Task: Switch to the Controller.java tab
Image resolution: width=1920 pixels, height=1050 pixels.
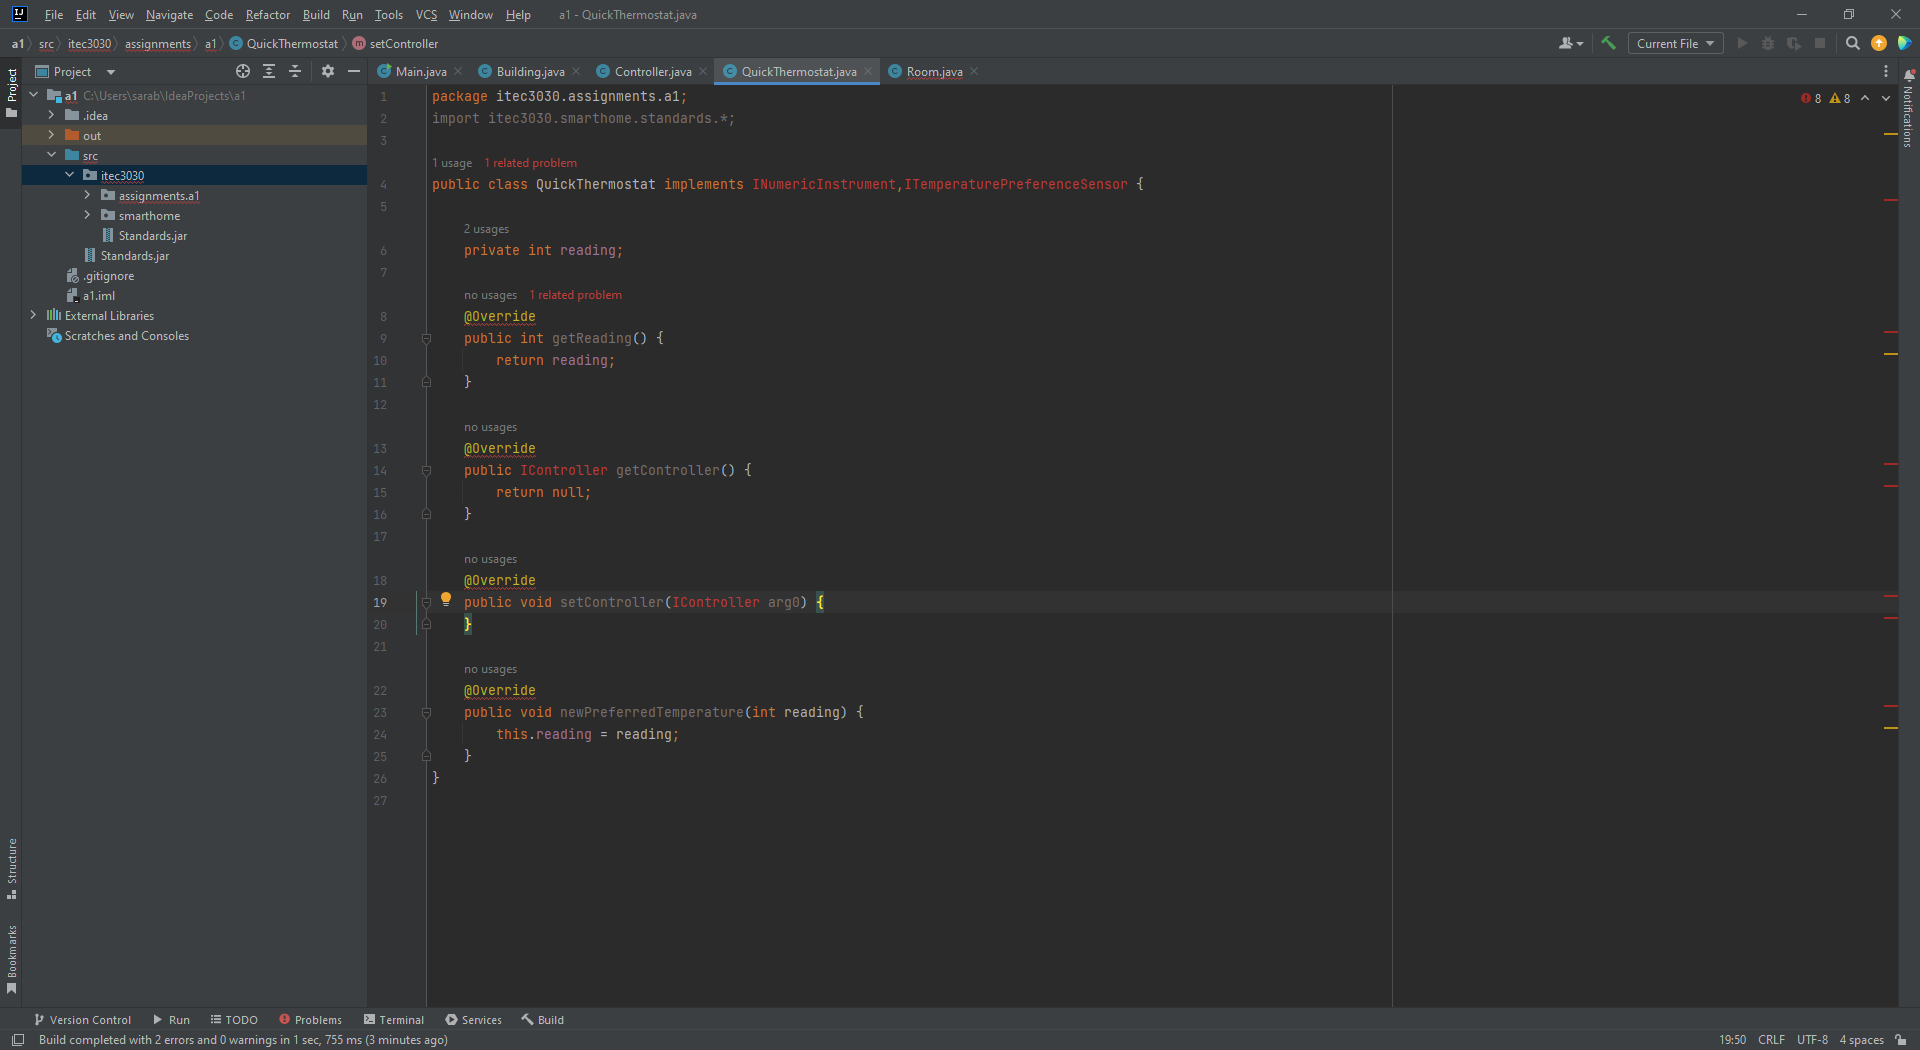Action: pos(652,71)
